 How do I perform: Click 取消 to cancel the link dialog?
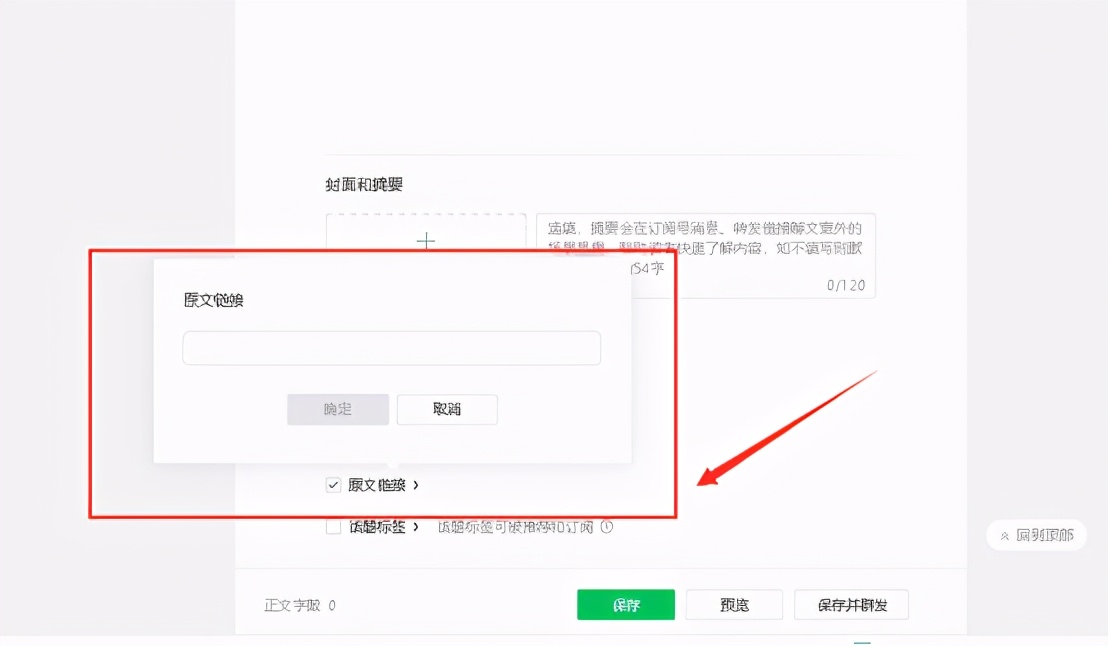click(447, 409)
